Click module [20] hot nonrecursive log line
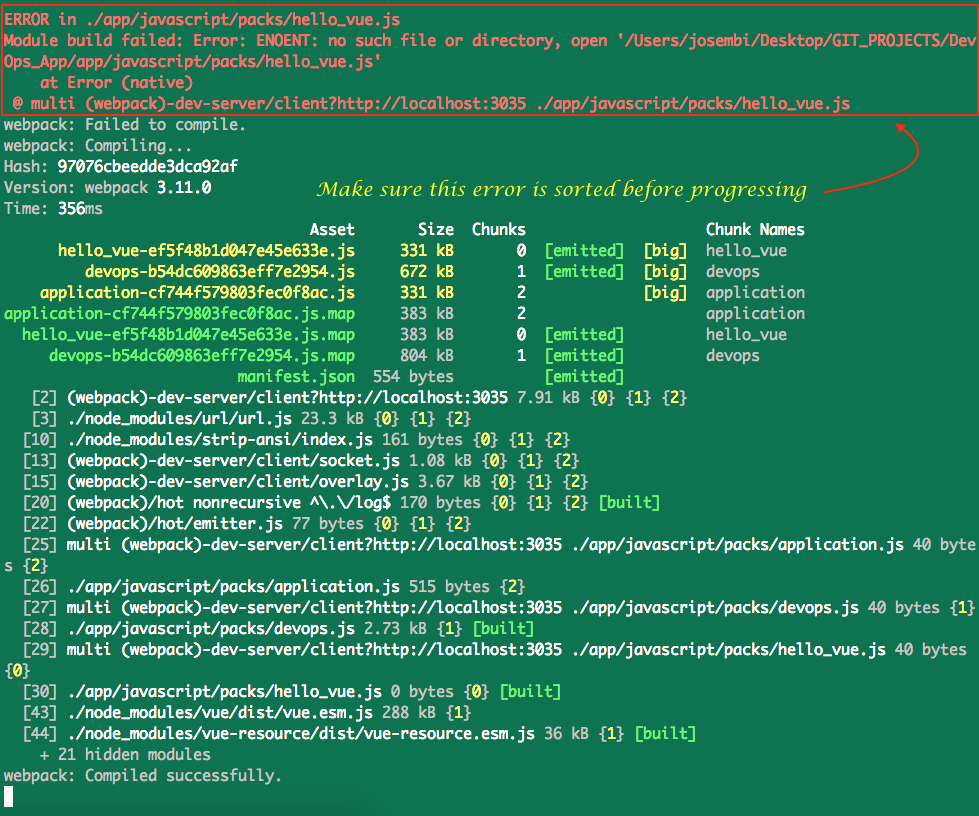Screen dimensions: 979x816 click(341, 503)
